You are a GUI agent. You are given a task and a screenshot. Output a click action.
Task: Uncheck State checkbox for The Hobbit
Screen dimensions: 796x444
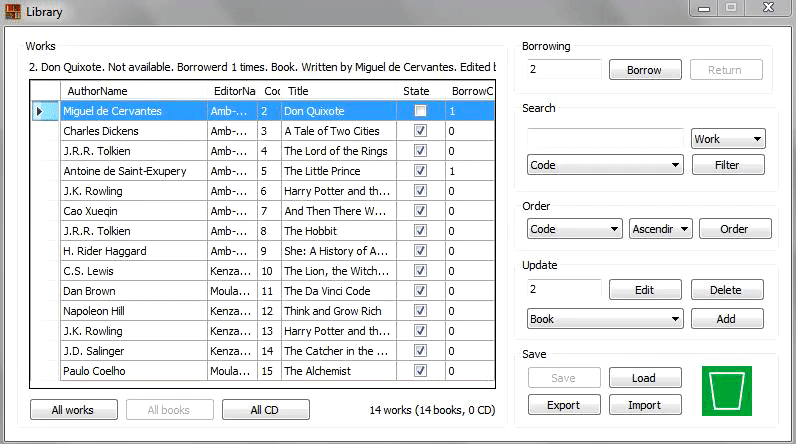[x=420, y=231]
